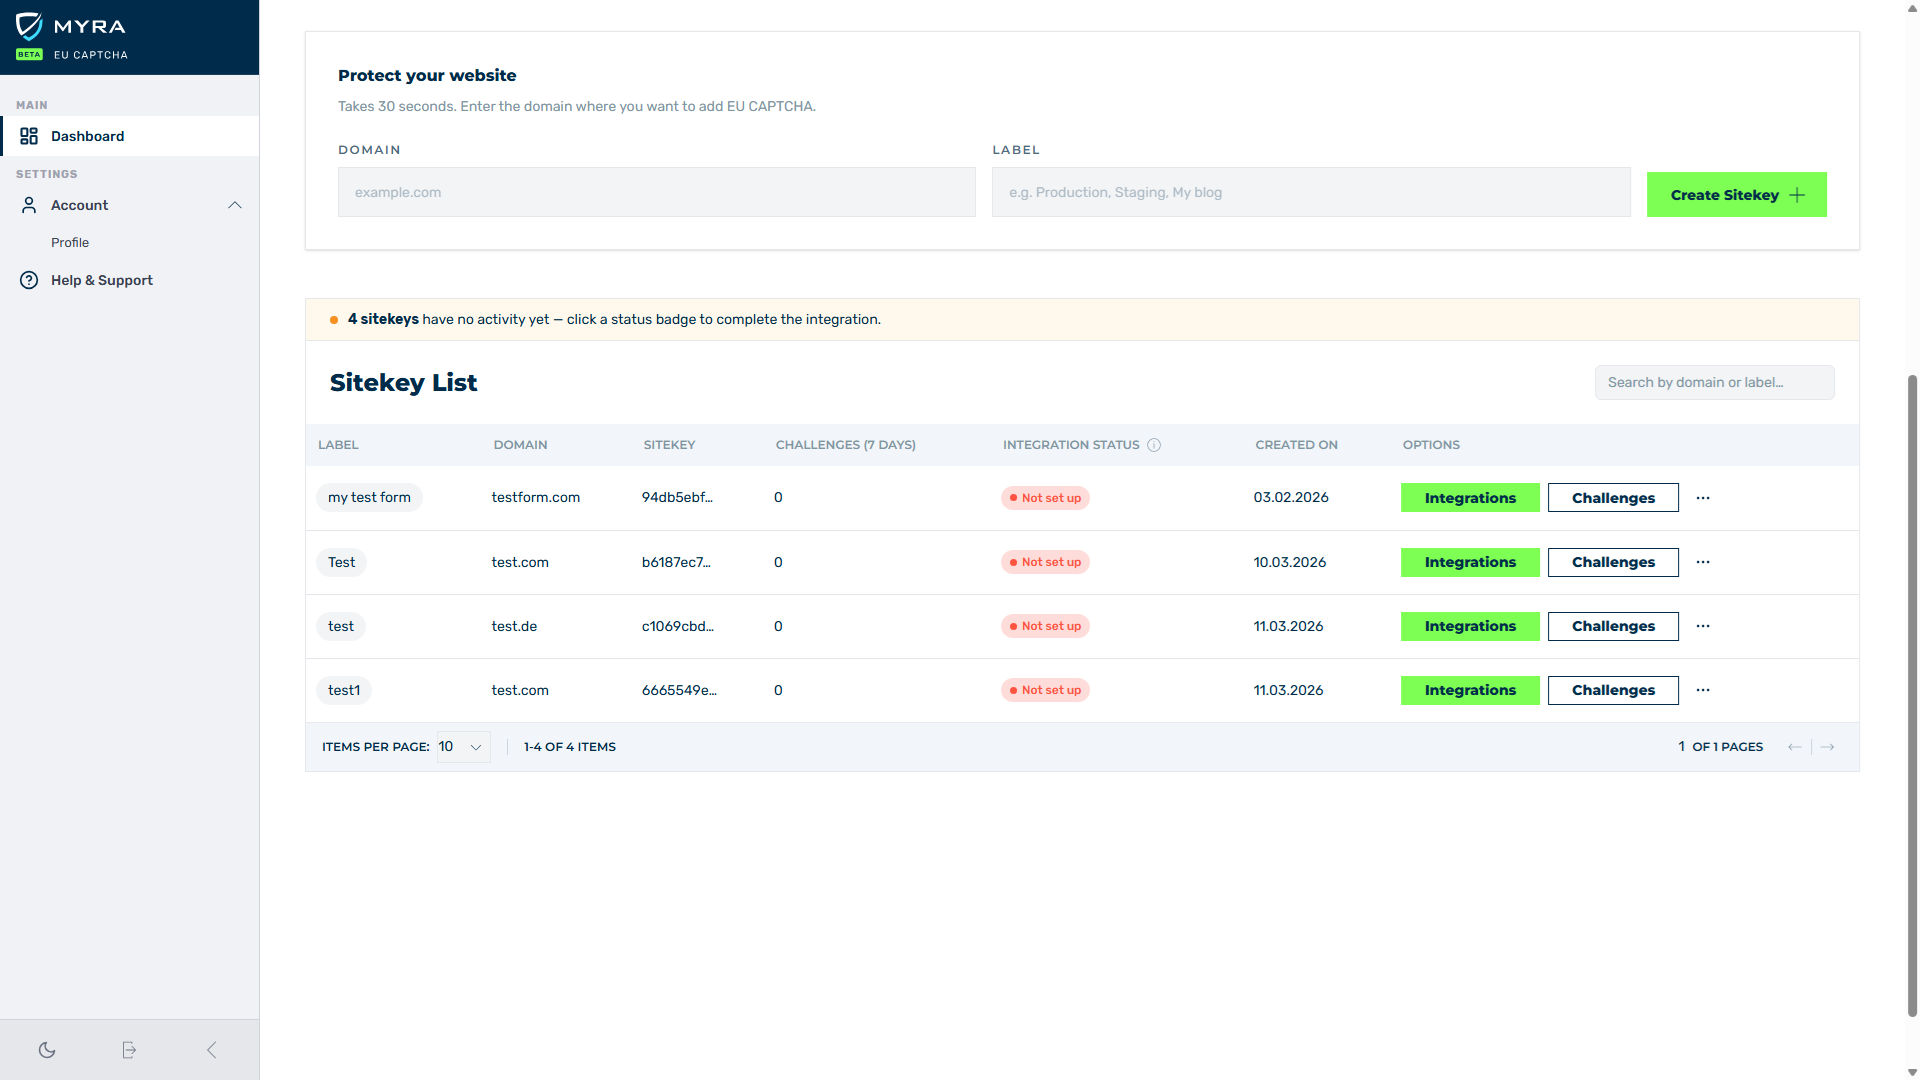
Task: Open the more options menu for test.de
Action: (1703, 626)
